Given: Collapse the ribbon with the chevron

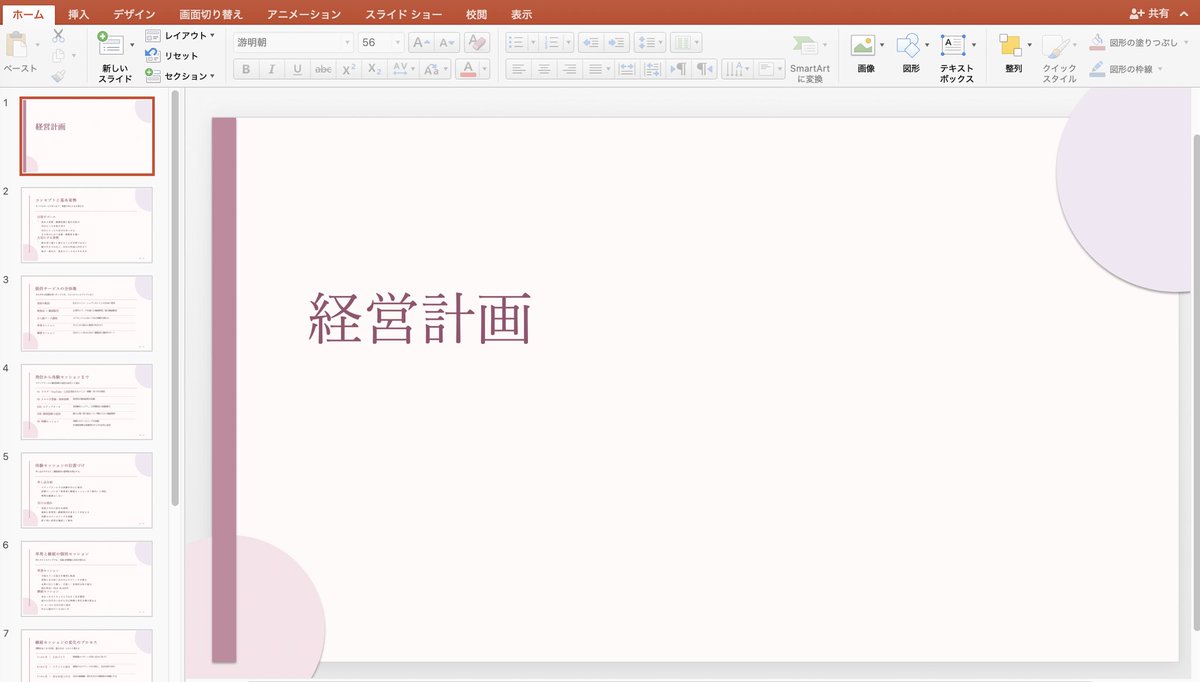Looking at the screenshot, I should (x=1184, y=14).
